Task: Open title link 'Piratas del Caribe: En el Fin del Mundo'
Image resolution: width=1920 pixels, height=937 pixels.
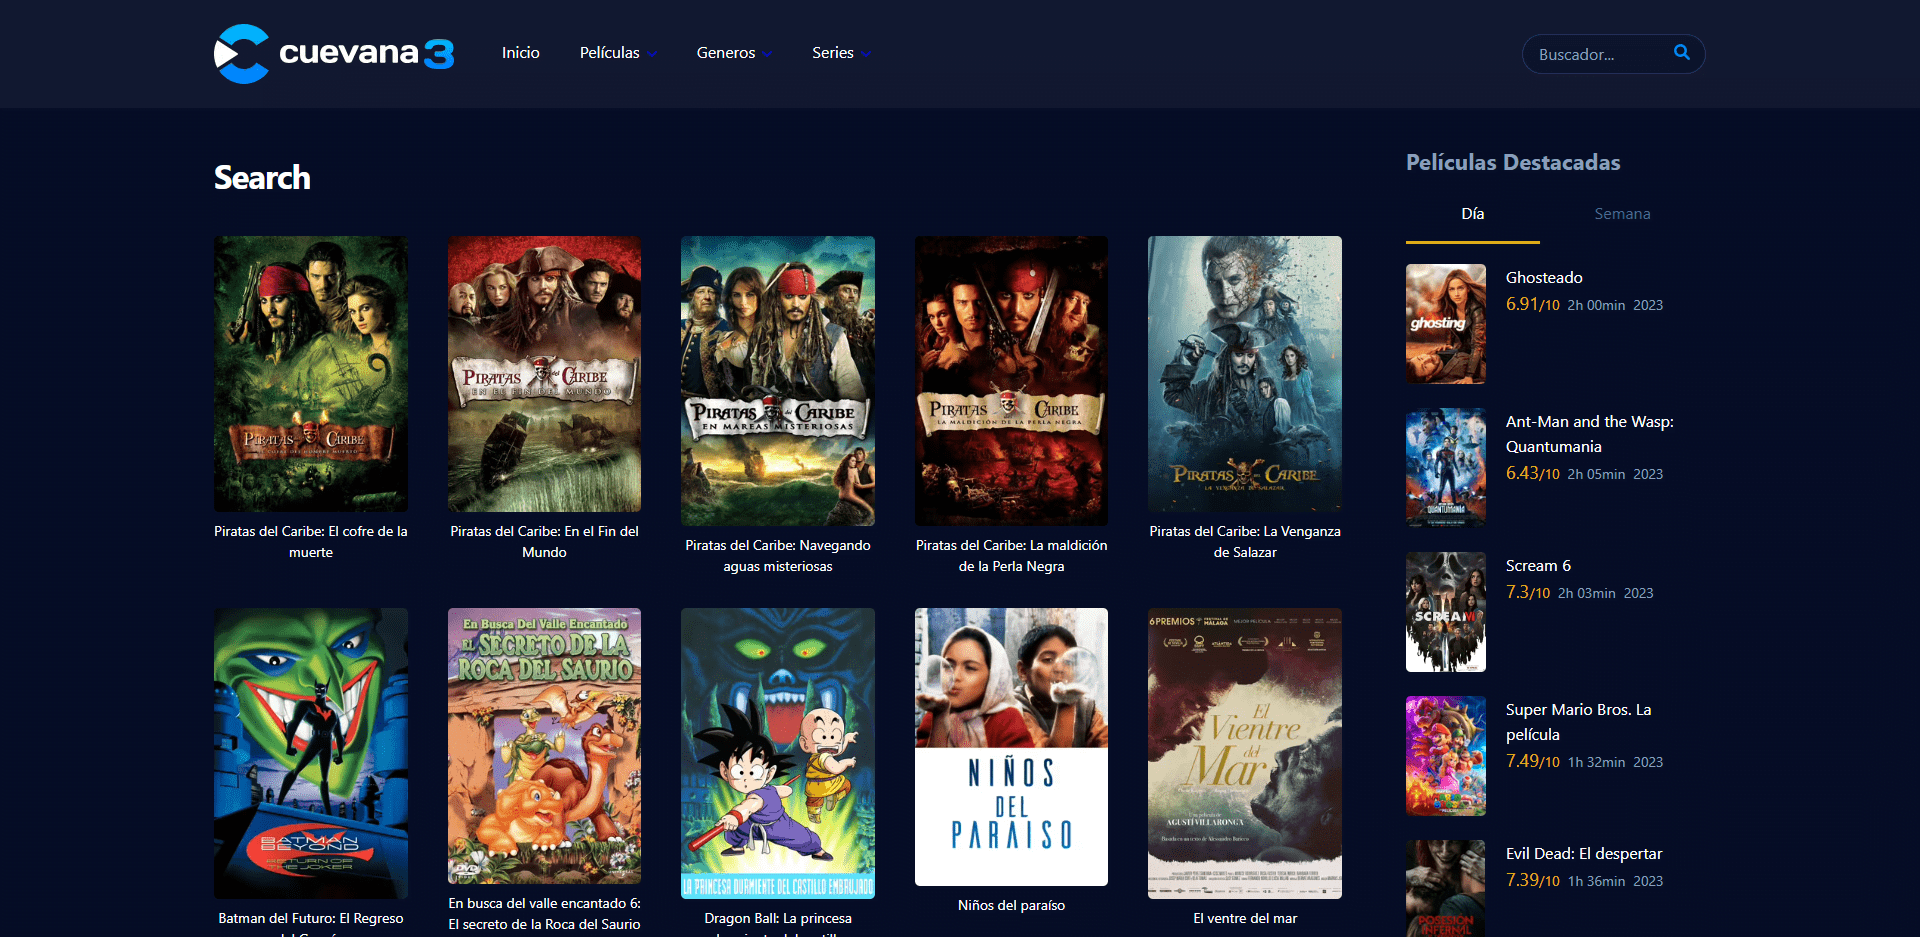Action: 544,542
